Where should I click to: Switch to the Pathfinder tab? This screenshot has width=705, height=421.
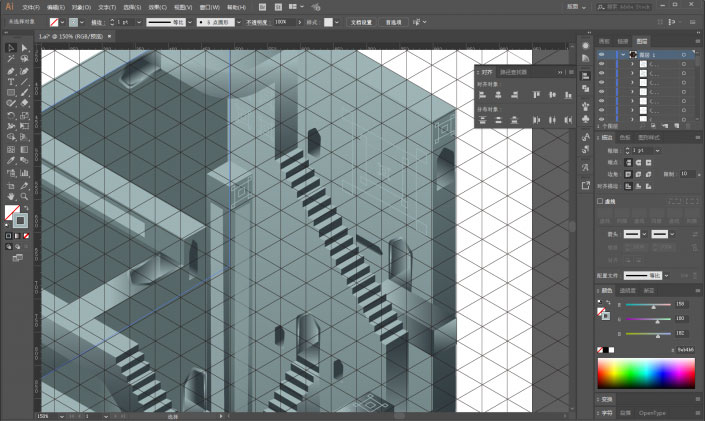click(513, 72)
